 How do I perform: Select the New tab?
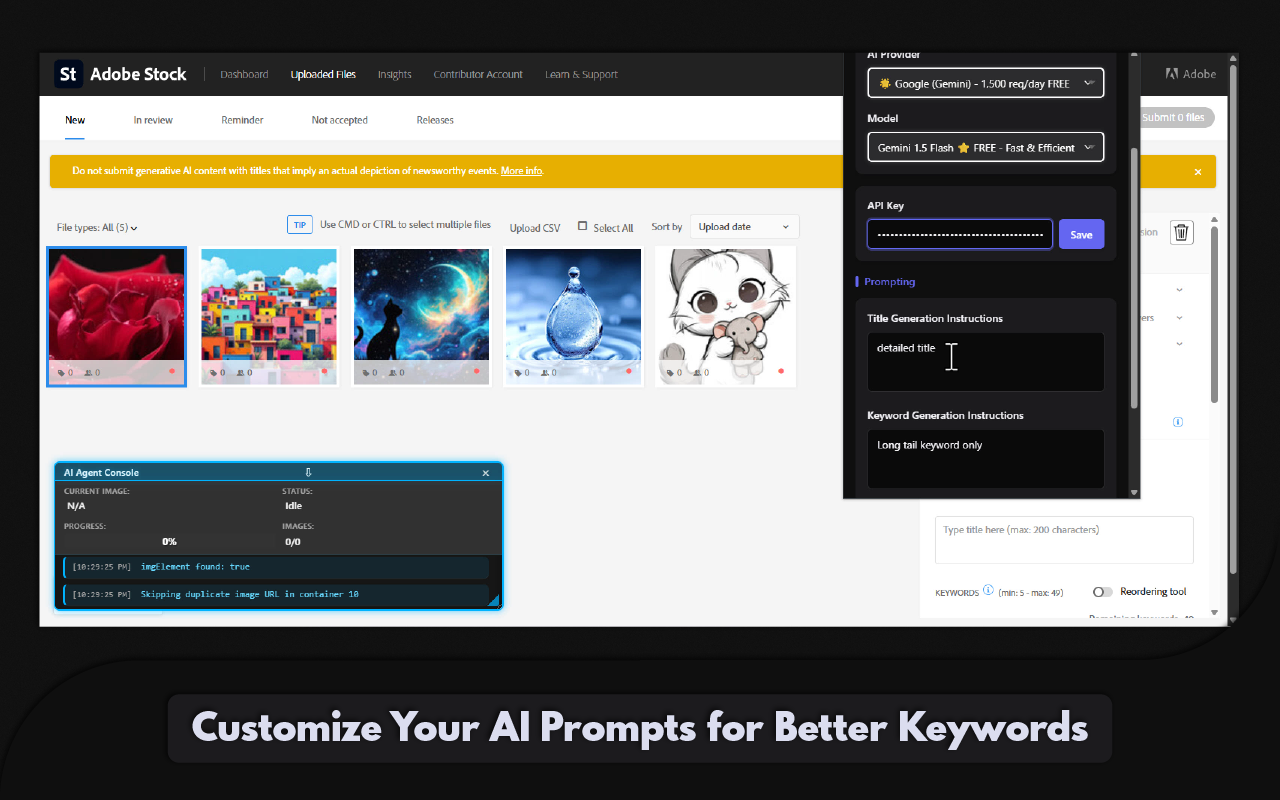pyautogui.click(x=75, y=120)
